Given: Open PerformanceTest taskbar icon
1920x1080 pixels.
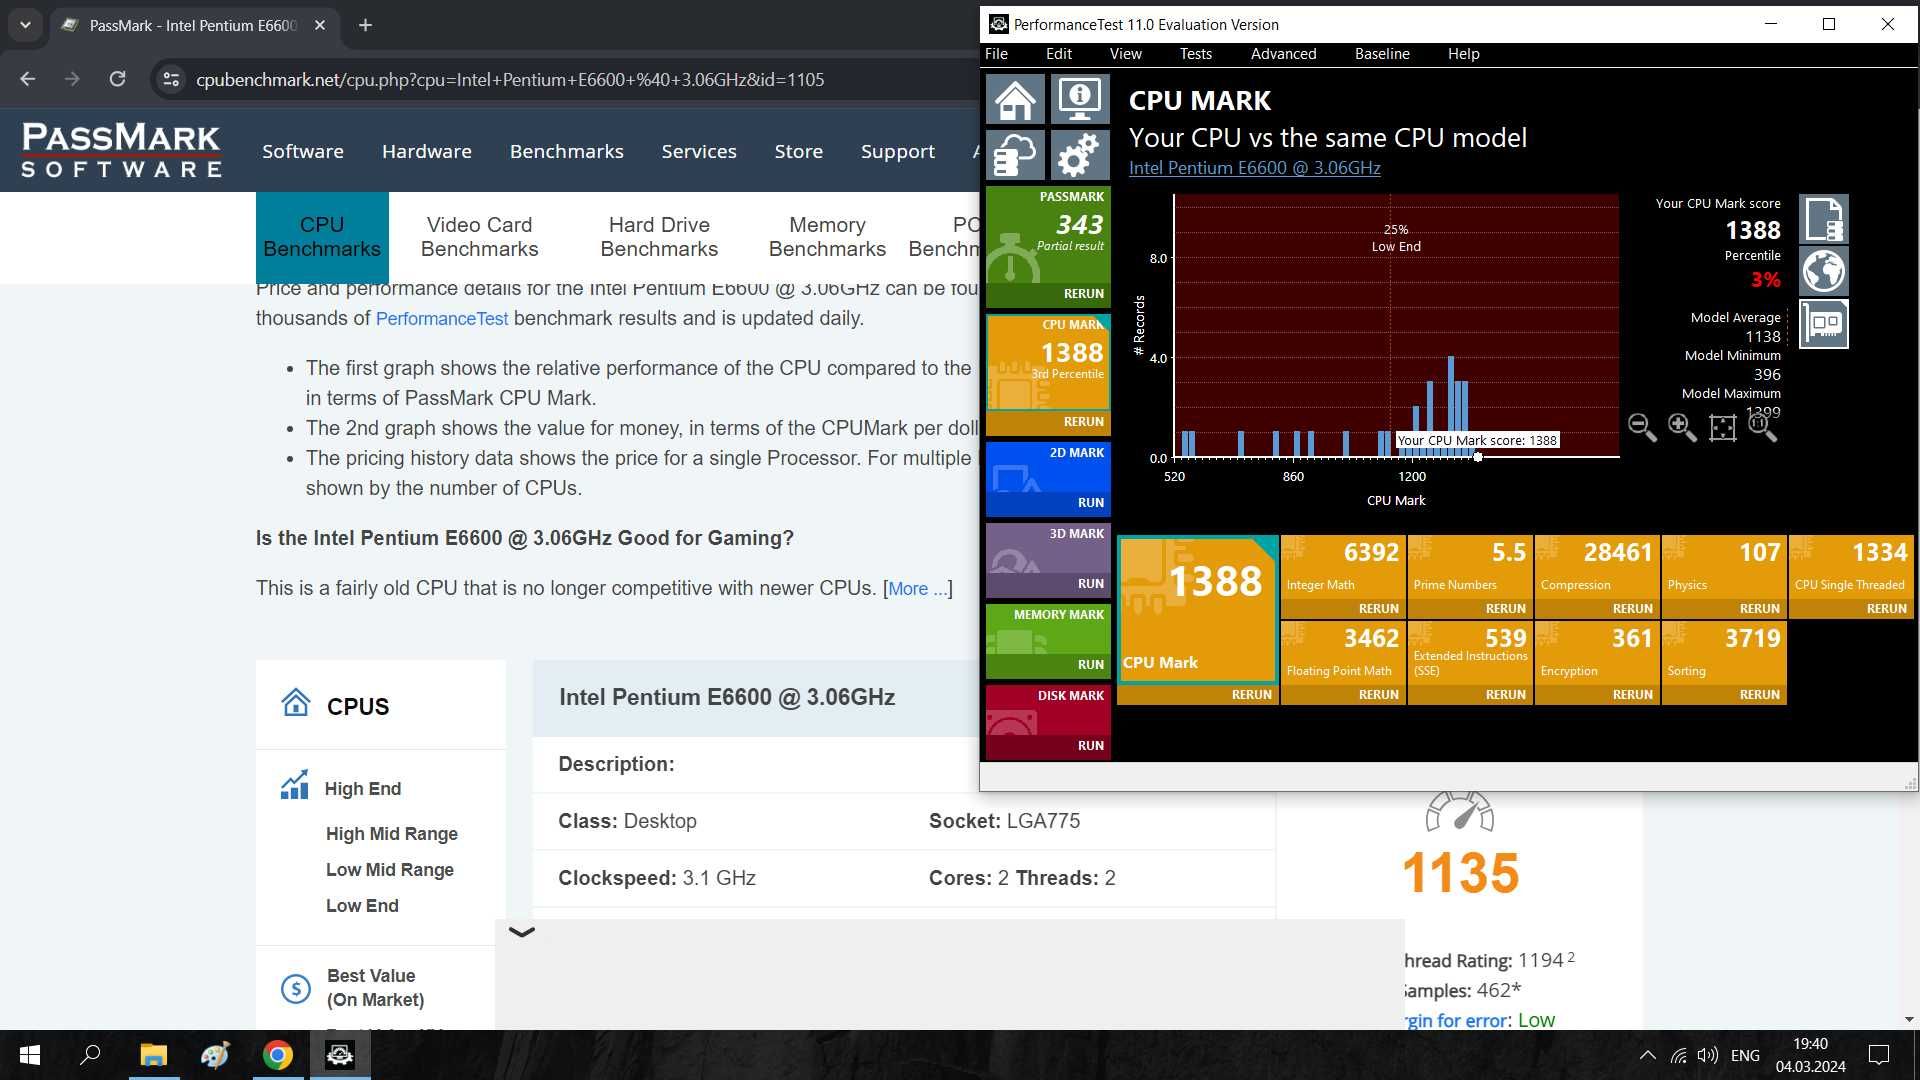Looking at the screenshot, I should 340,1055.
